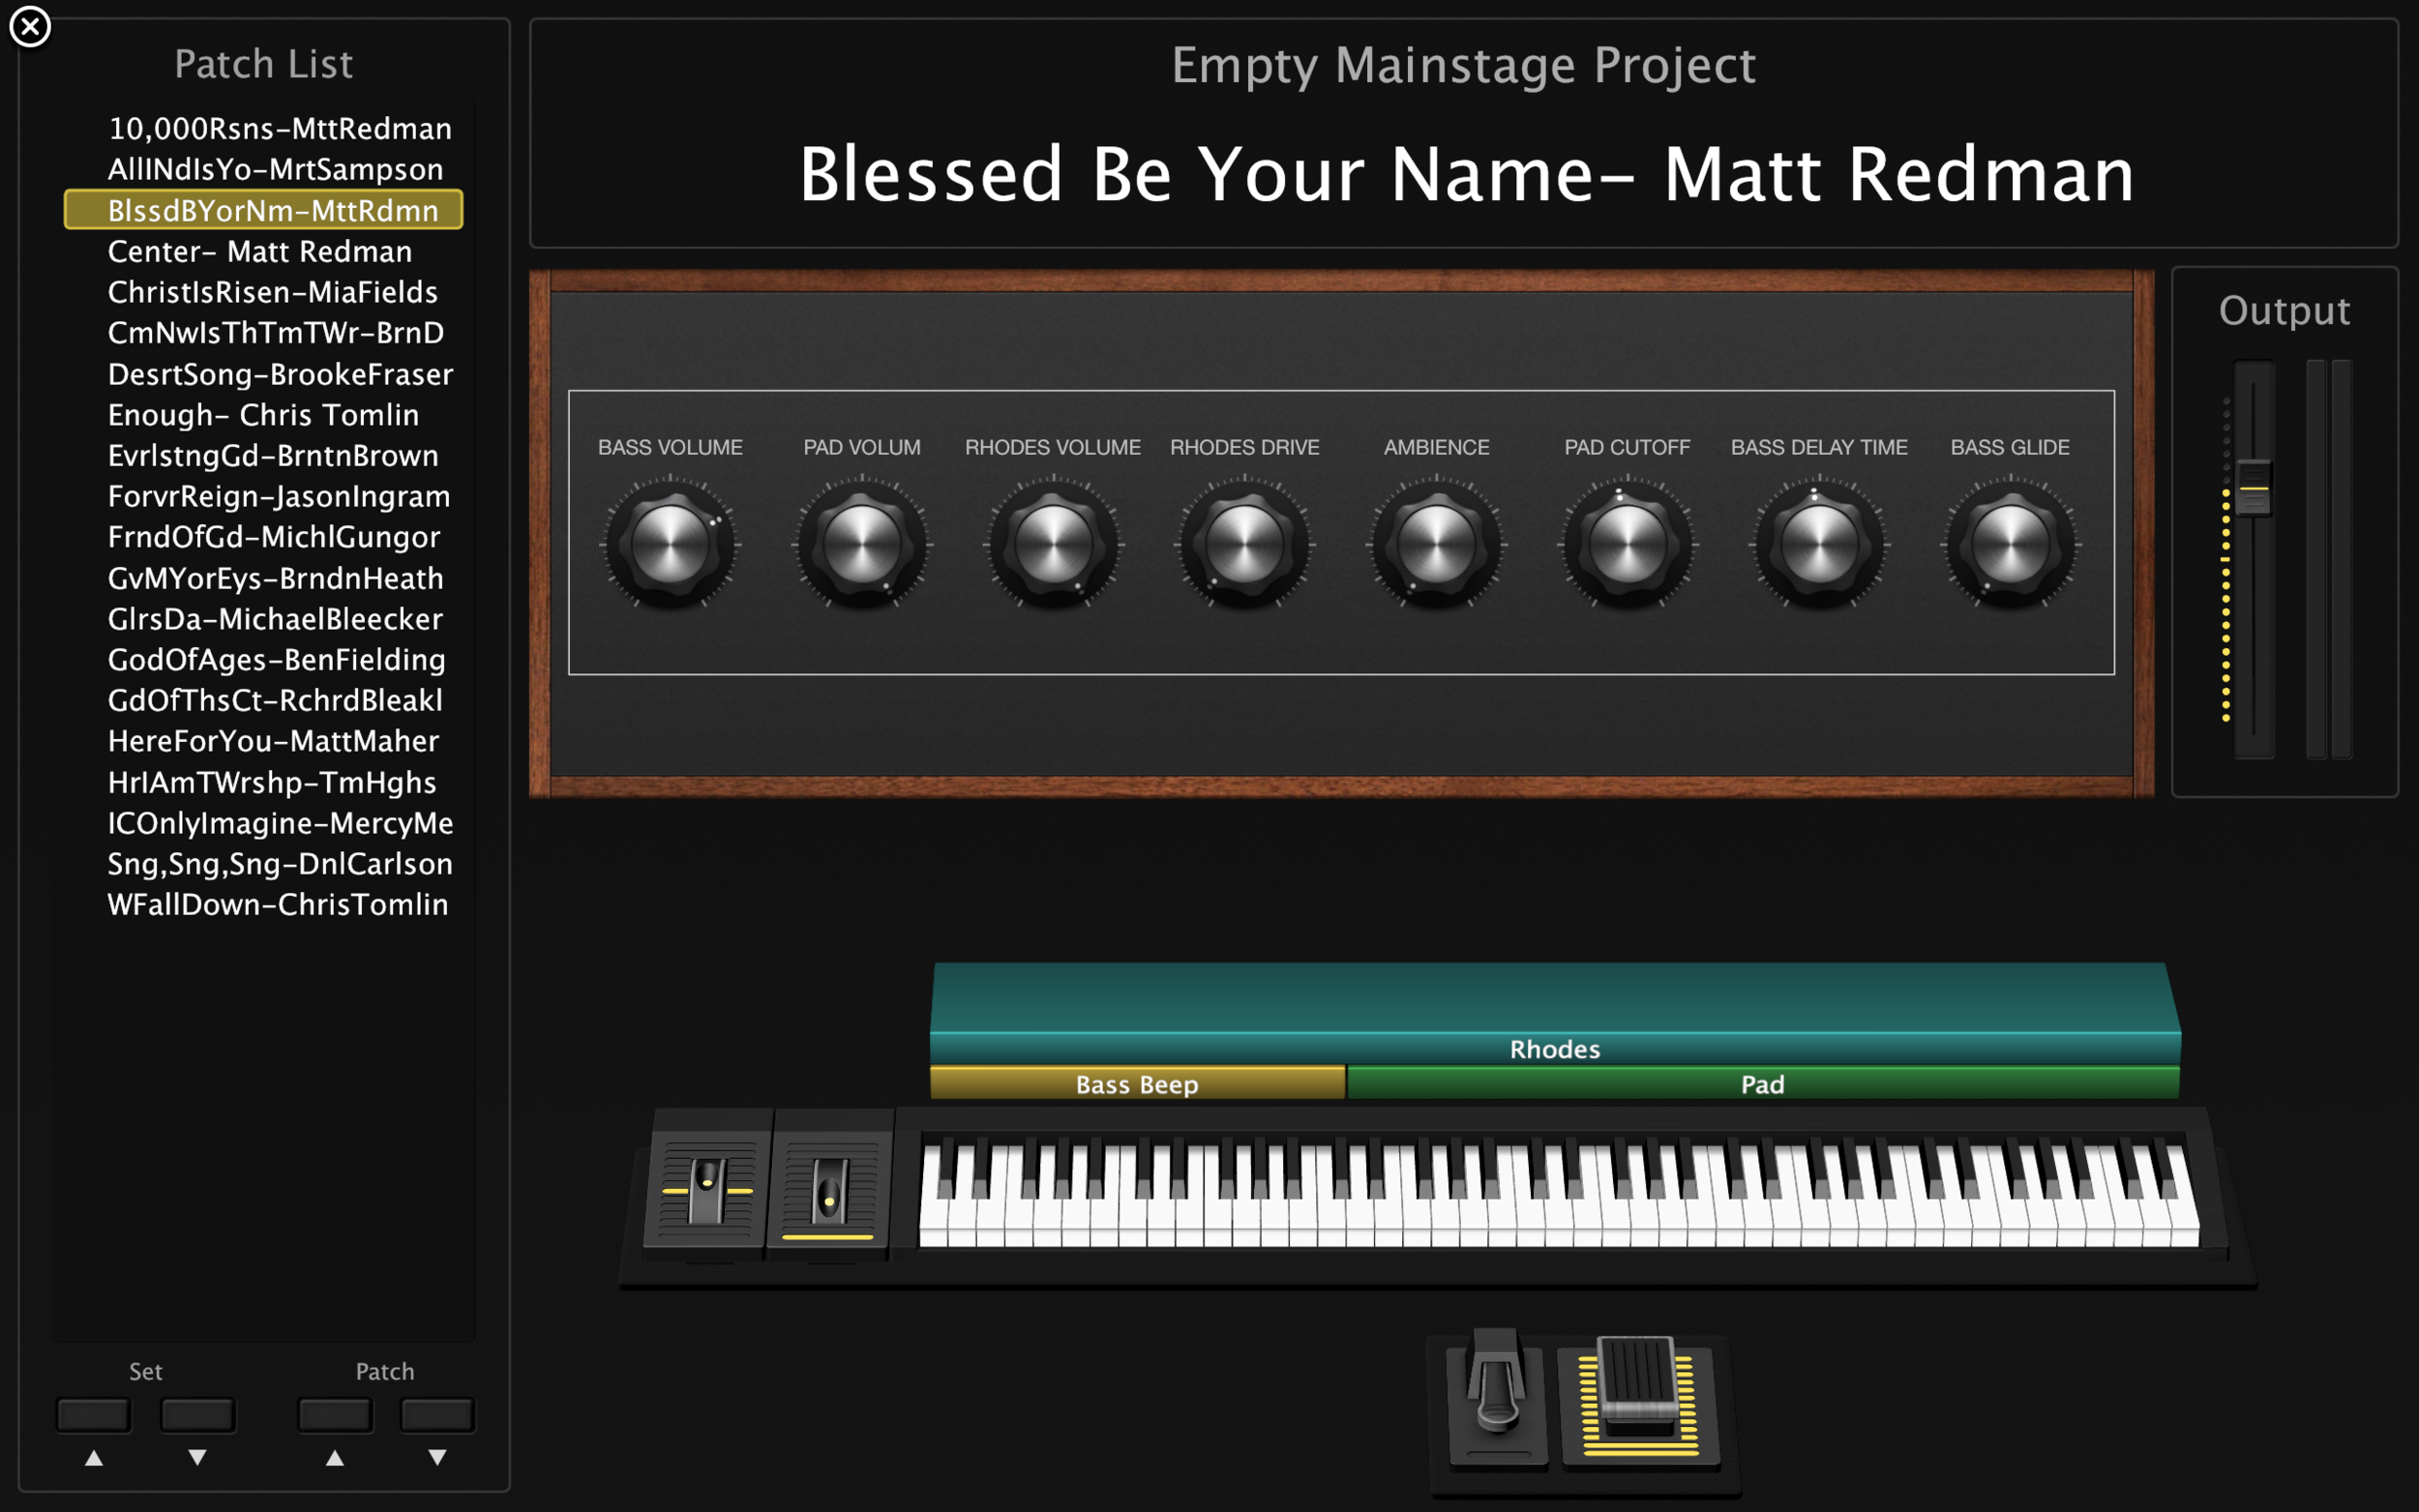Image resolution: width=2419 pixels, height=1512 pixels.
Task: Select highlighted patch BlssdBYorNm-MttRdmn
Action: tap(264, 210)
